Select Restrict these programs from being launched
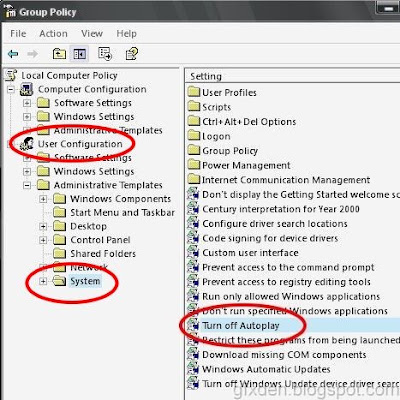 (301, 340)
